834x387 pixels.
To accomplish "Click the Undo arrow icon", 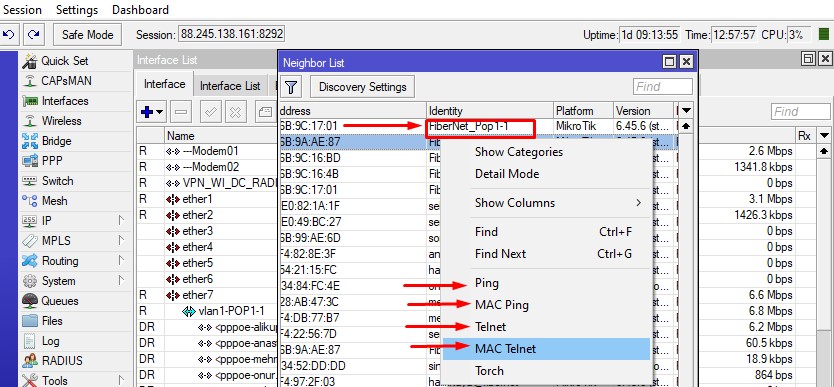I will [x=9, y=35].
